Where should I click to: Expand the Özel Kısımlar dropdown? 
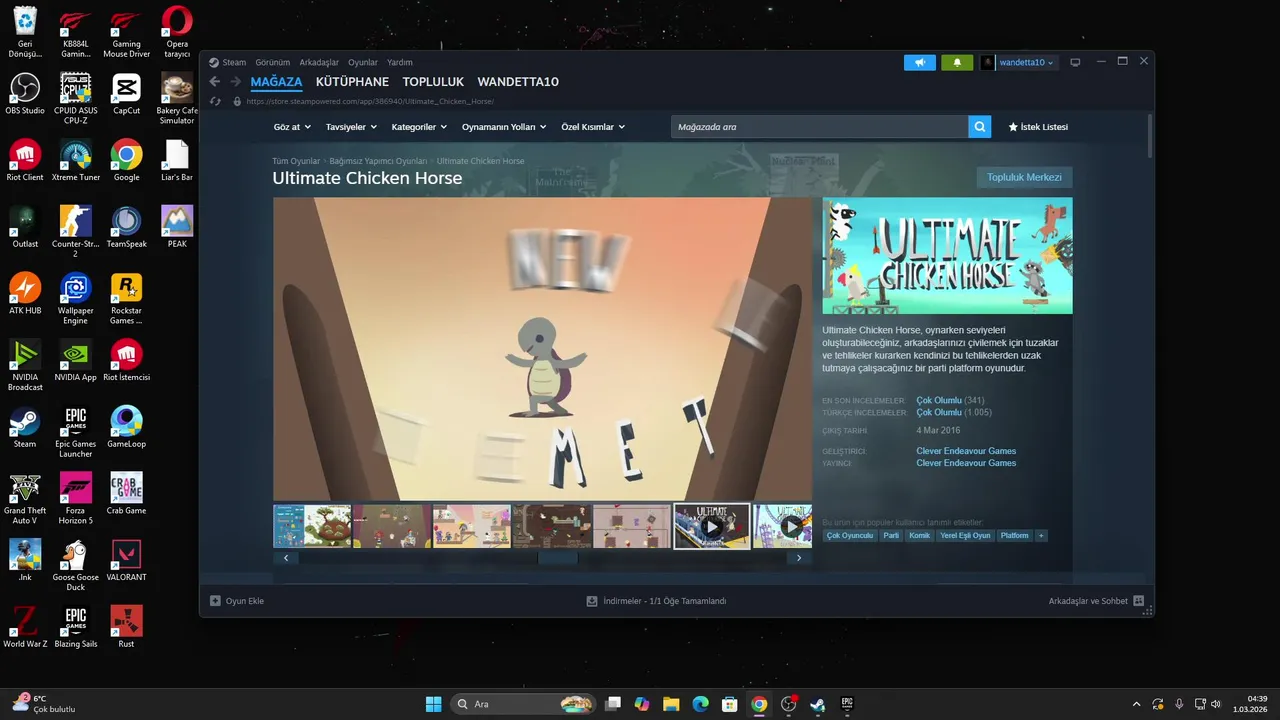(x=593, y=127)
